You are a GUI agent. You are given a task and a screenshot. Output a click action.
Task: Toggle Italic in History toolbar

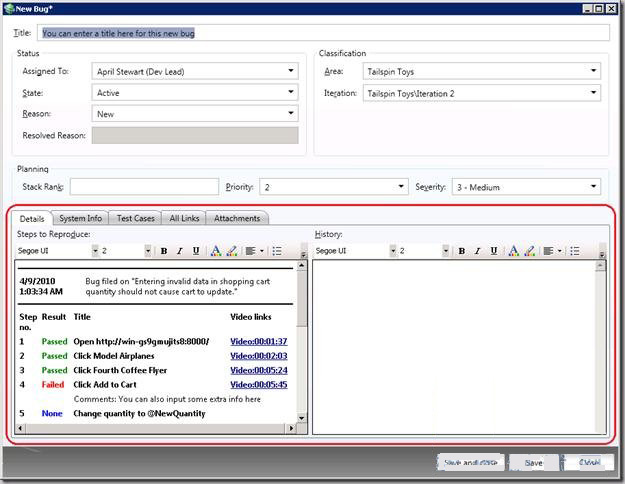coord(478,251)
